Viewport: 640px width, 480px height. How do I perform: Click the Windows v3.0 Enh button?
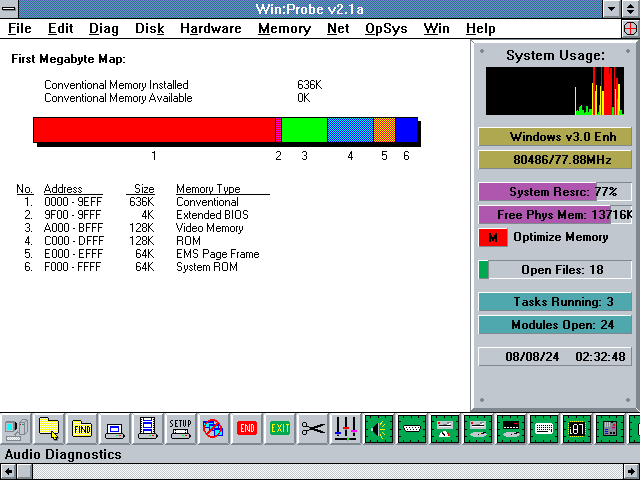click(x=555, y=137)
